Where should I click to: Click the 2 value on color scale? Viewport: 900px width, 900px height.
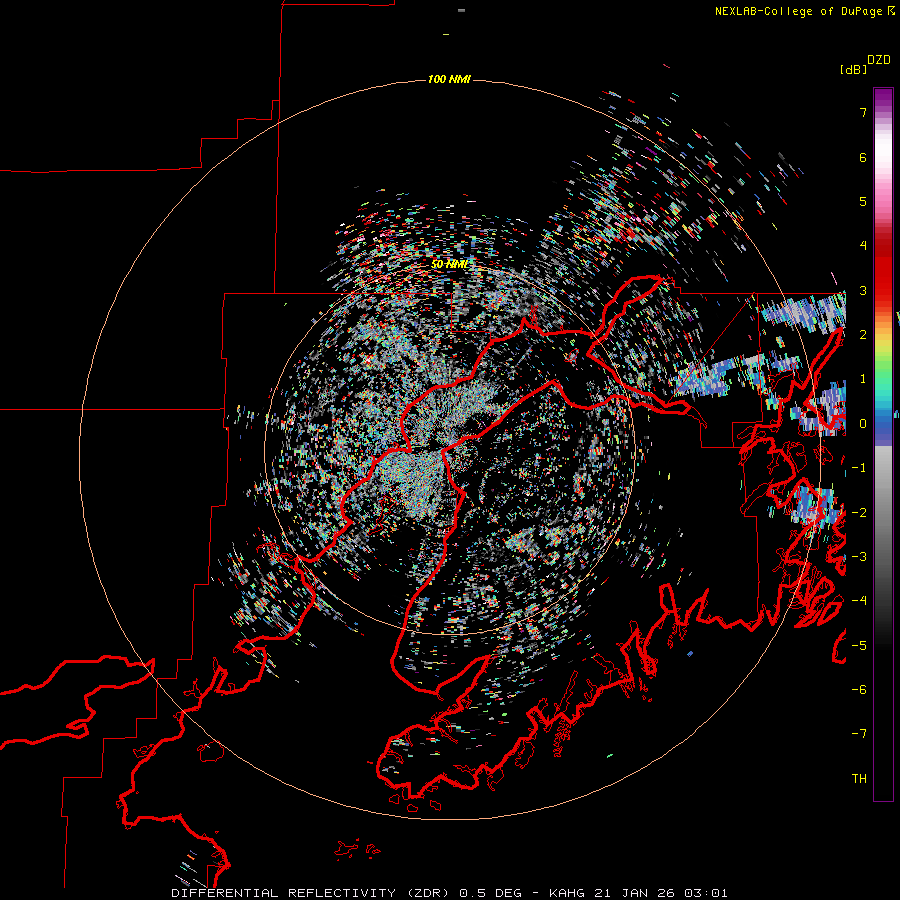(x=863, y=335)
